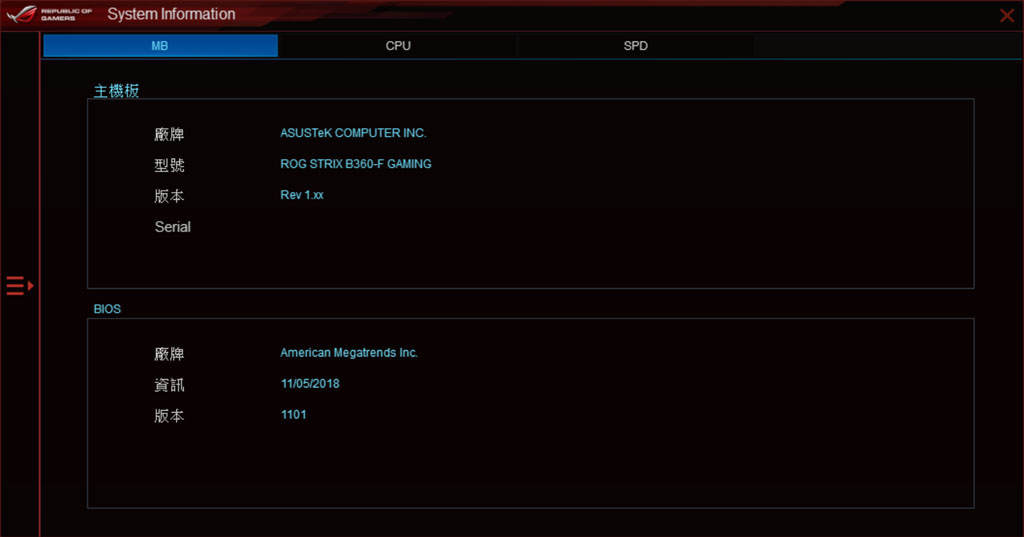Viewport: 1024px width, 537px height.
Task: Select ROG STRIX B360-F GAMING model text
Action: coord(356,164)
